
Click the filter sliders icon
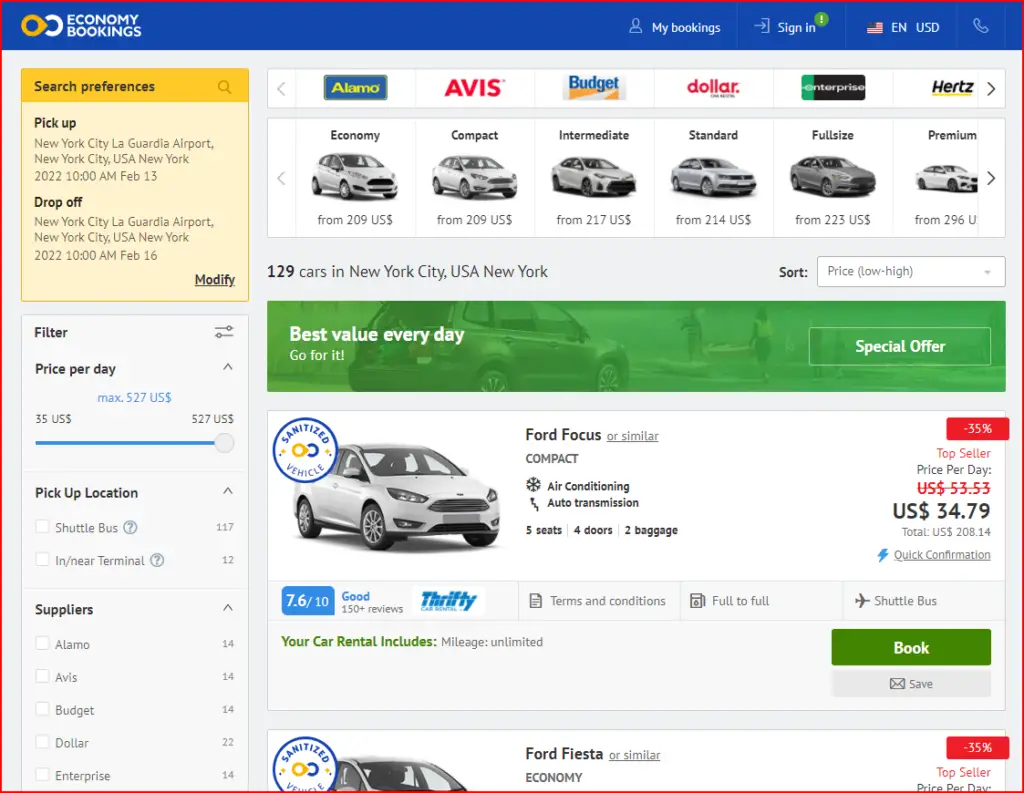(x=224, y=332)
